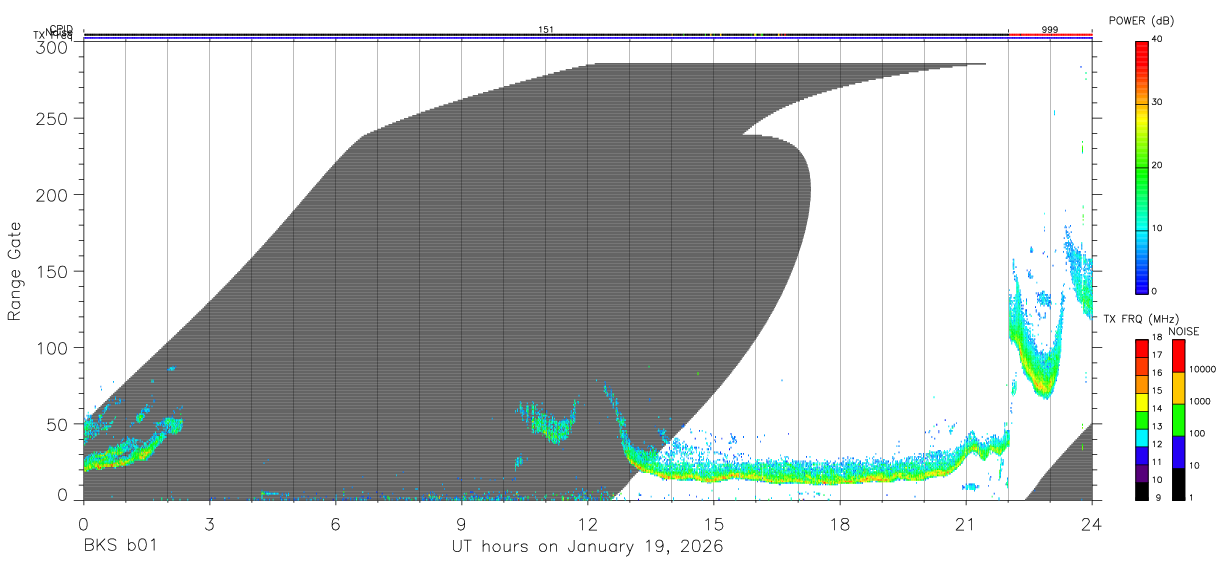
Task: Click the 20 label on power colorbar
Action: tap(1158, 165)
